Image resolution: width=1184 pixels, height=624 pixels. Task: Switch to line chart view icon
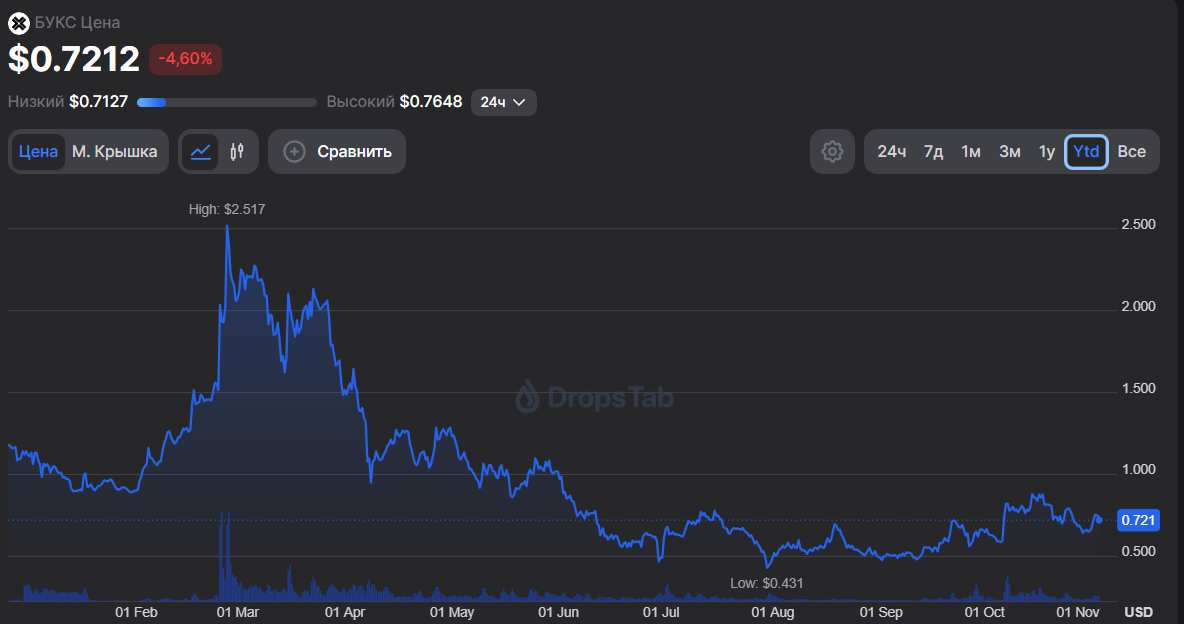pos(201,152)
